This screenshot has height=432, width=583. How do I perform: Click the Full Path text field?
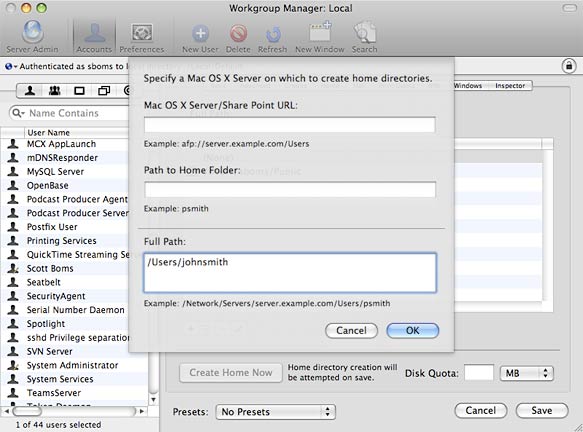pyautogui.click(x=290, y=273)
